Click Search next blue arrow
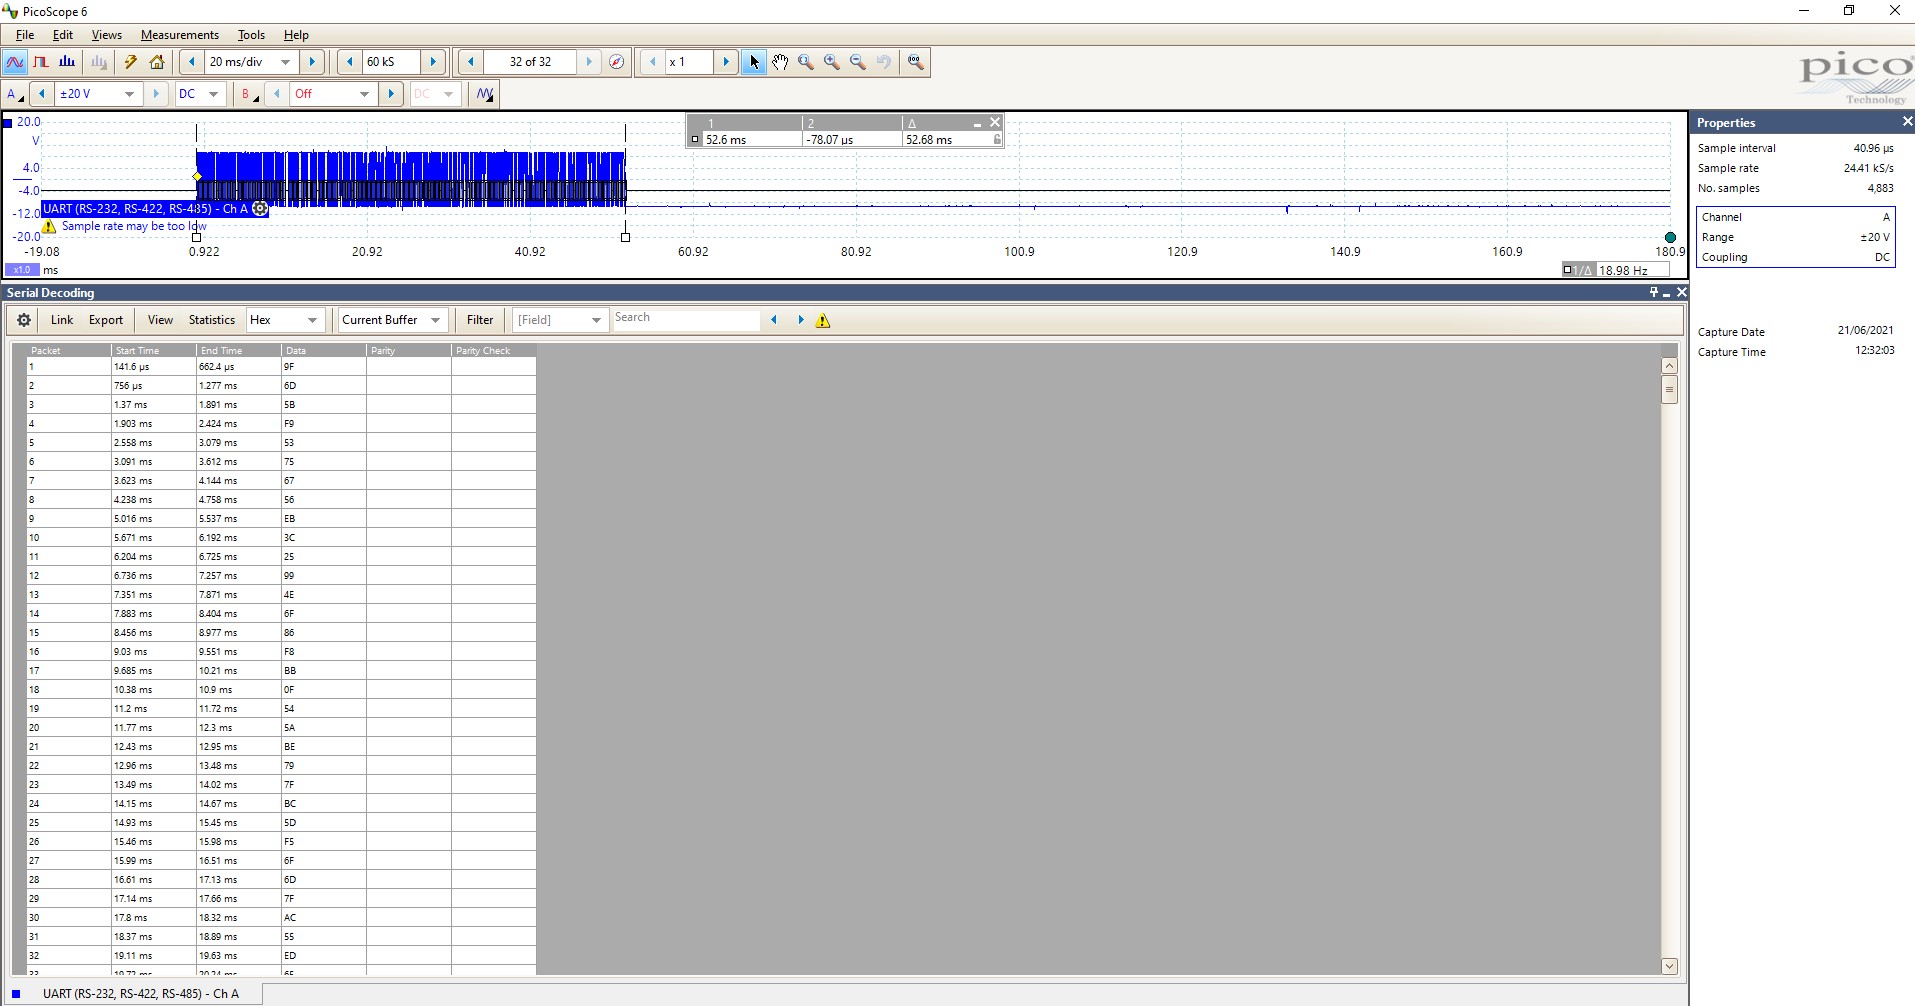 [x=800, y=320]
